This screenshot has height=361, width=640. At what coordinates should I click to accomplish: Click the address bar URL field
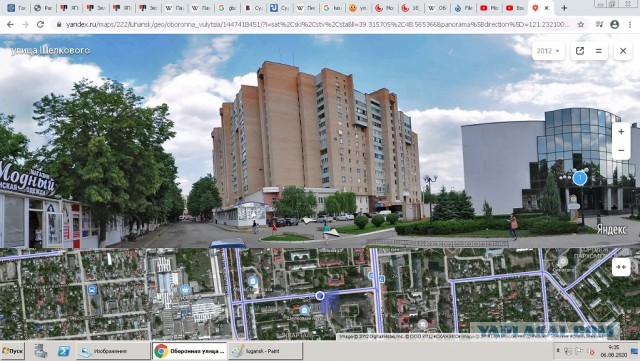pyautogui.click(x=317, y=25)
